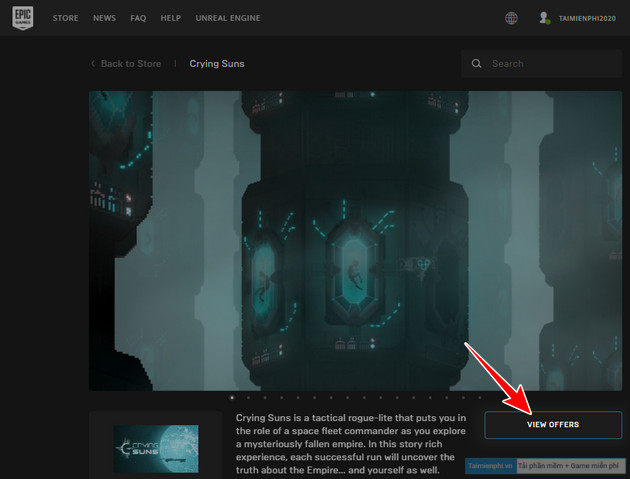Viewport: 630px width, 479px height.
Task: Open the FAQ menu item
Action: (x=138, y=18)
